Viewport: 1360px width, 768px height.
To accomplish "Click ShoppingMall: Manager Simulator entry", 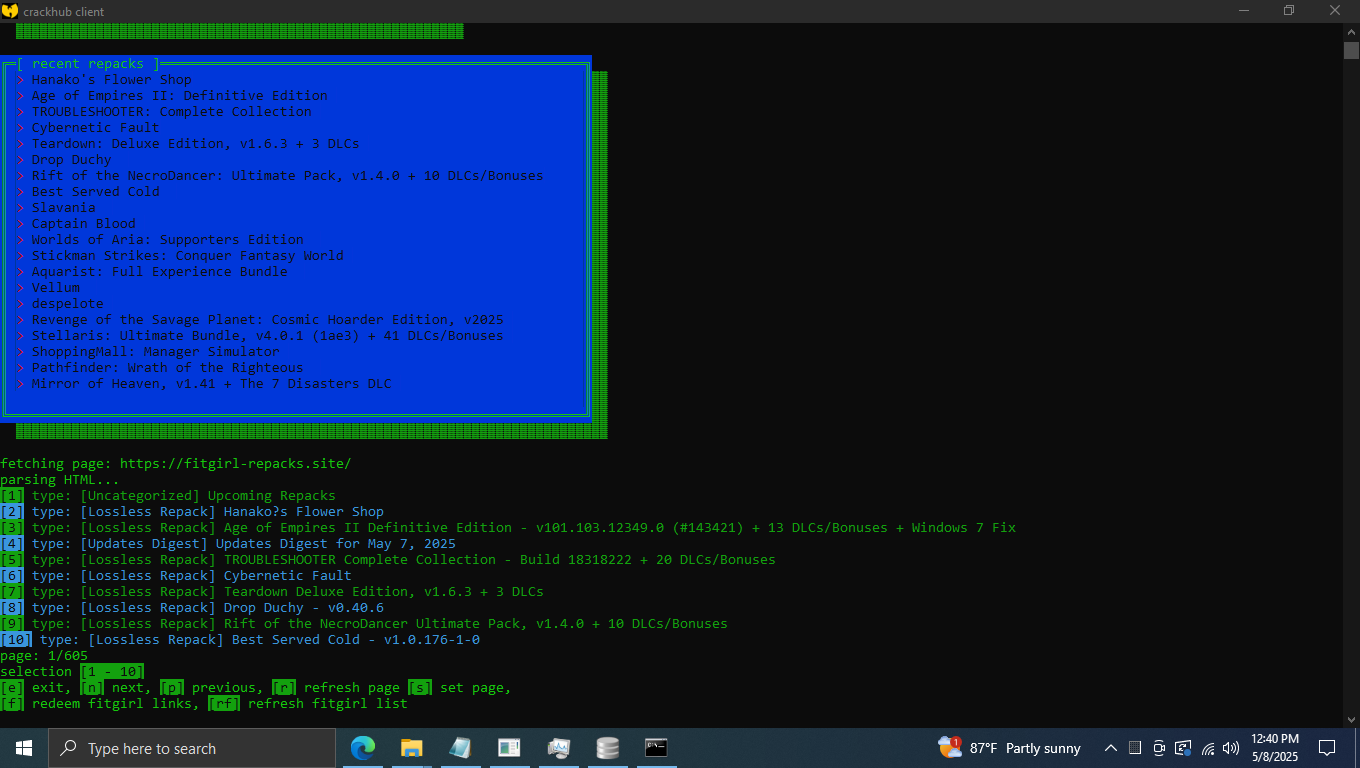I will tap(155, 351).
